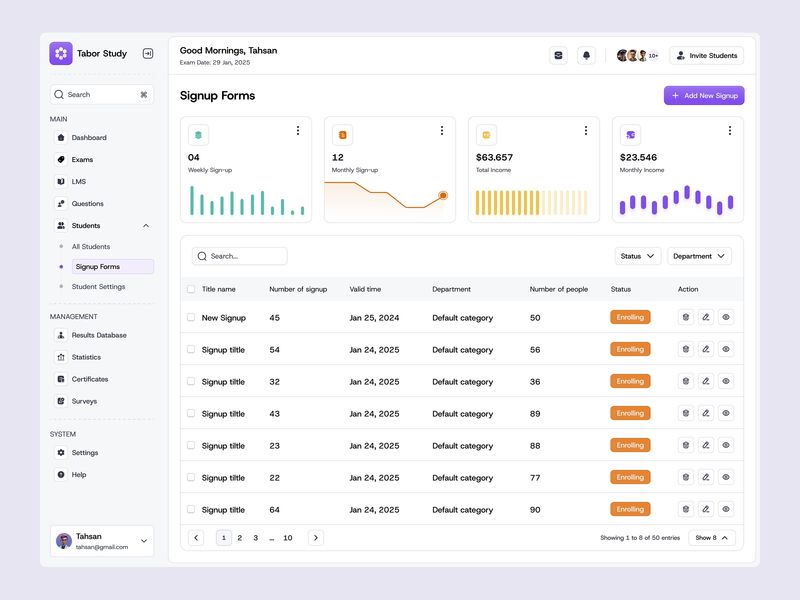Tick the select-all checkbox in table header
The width and height of the screenshot is (800, 600).
pos(191,289)
